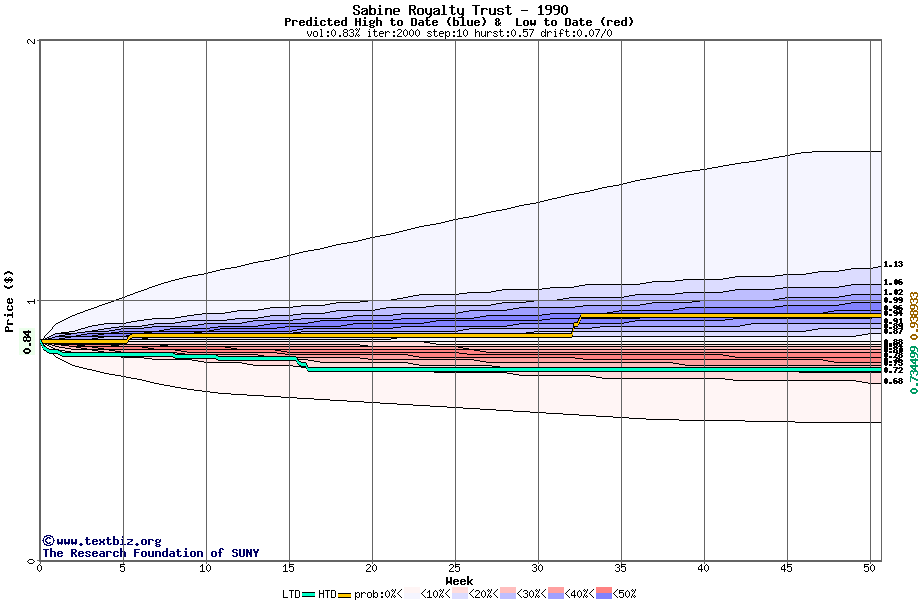This screenshot has height=600, width=920.
Task: Click the 'Price ($)' axis label
Action: [x=9, y=301]
